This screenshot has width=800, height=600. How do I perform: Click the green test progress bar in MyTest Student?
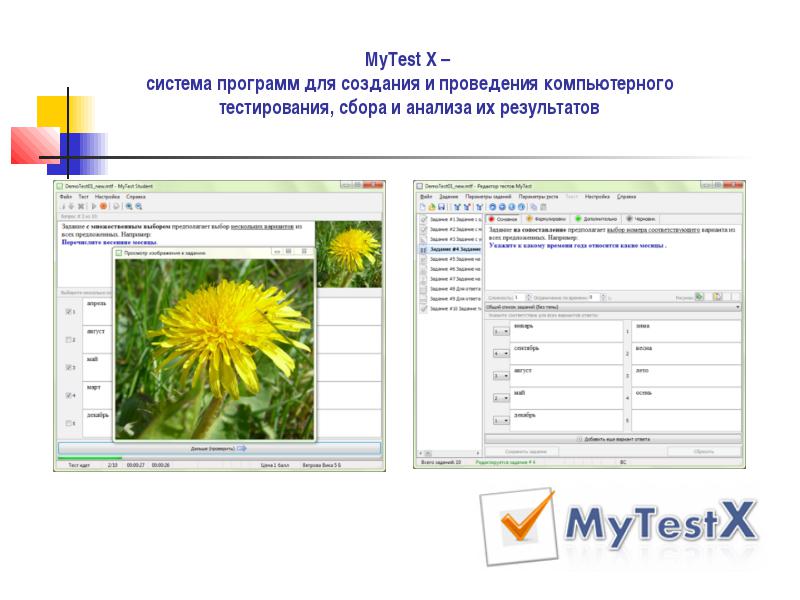pyautogui.click(x=90, y=458)
